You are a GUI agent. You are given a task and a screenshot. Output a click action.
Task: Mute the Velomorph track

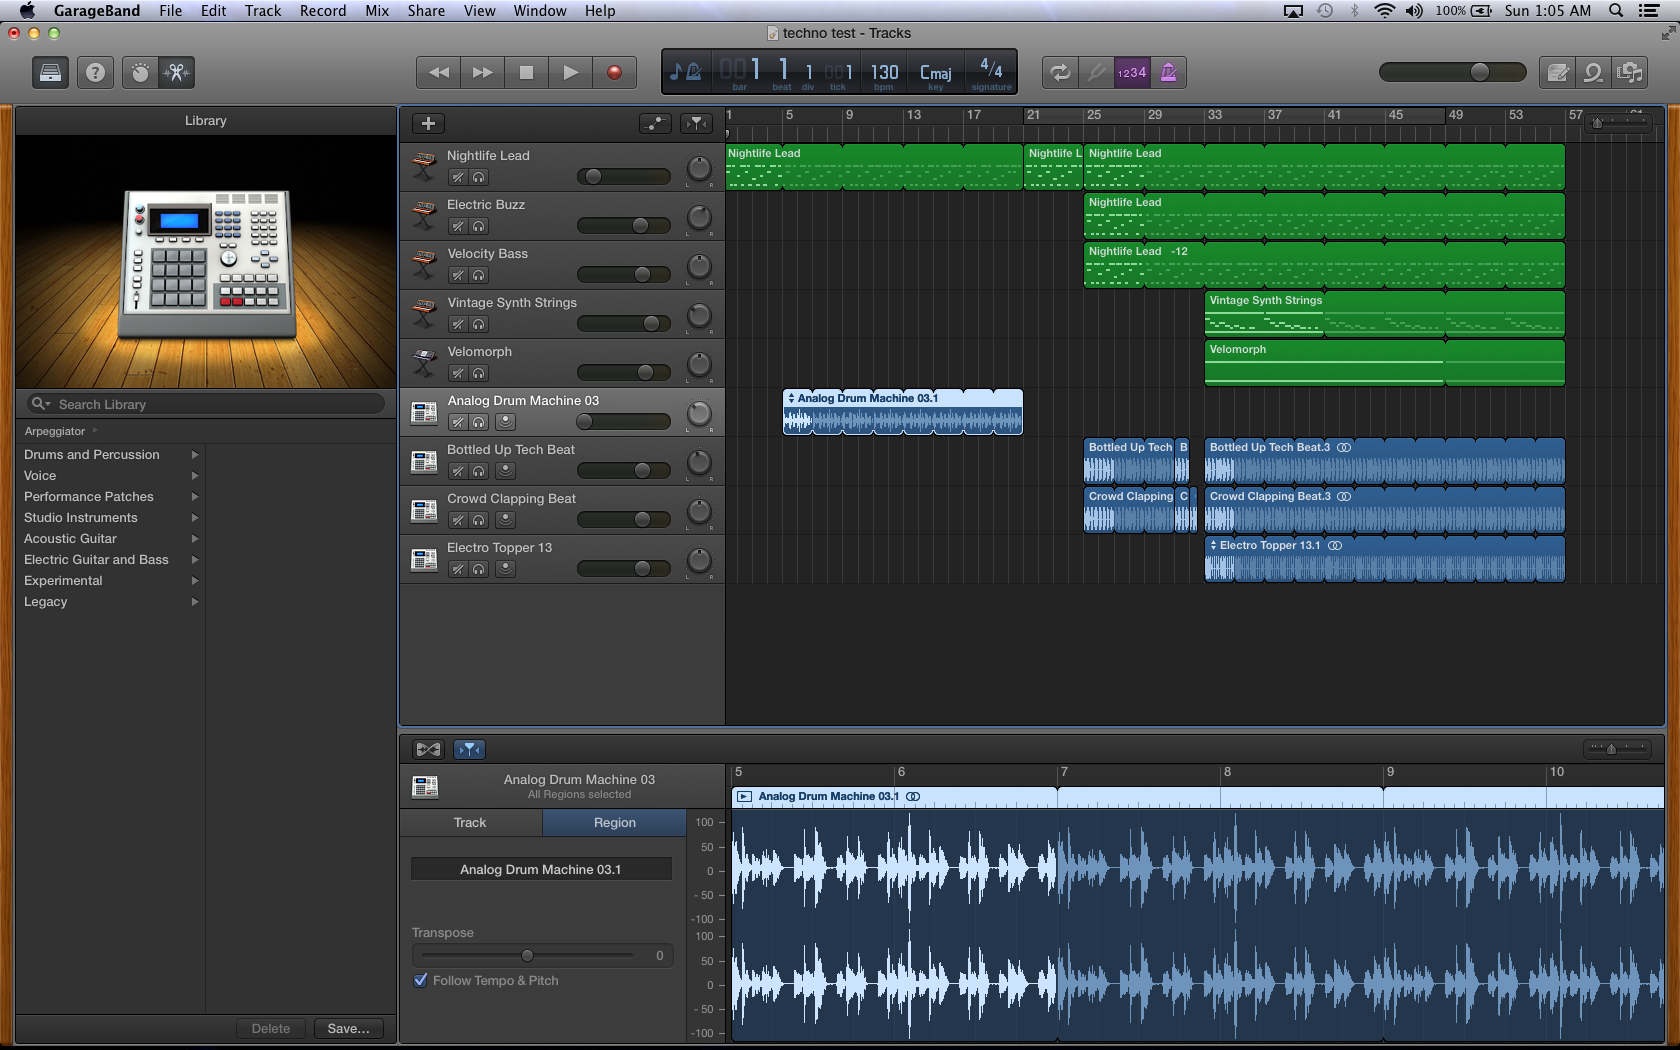click(x=458, y=373)
